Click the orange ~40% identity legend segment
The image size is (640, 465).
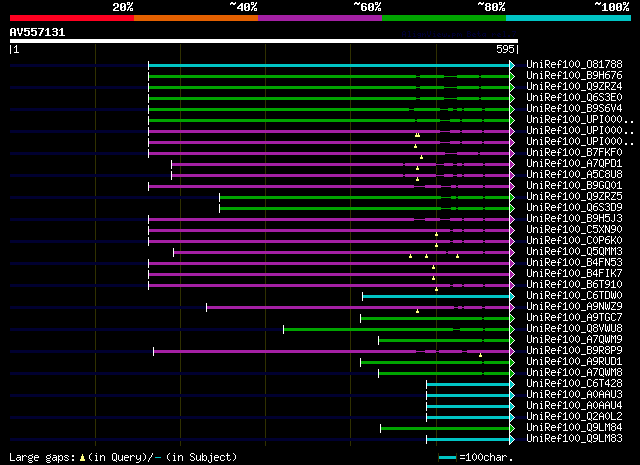[196, 18]
